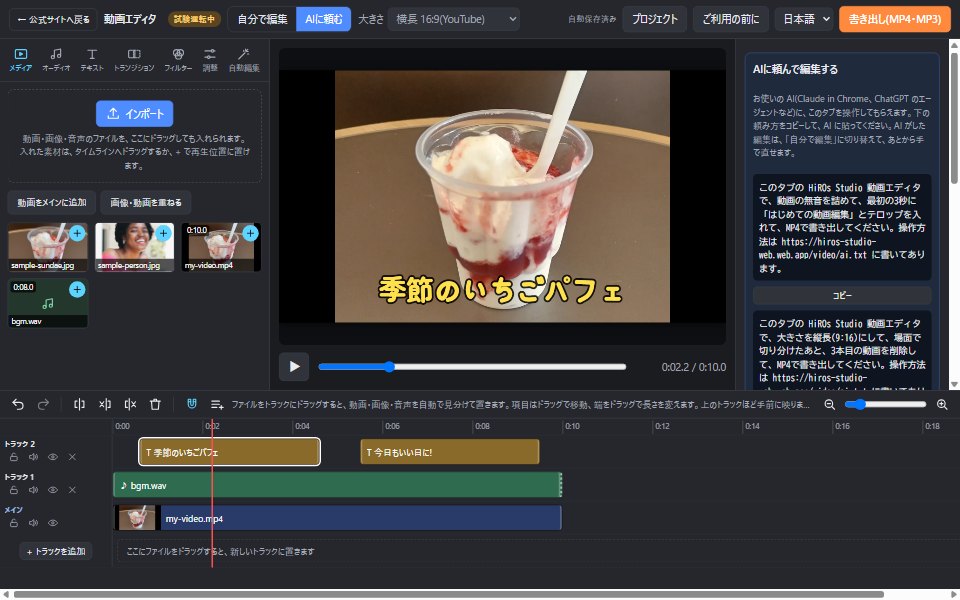
Task: Split the clip at the playhead
Action: click(x=79, y=404)
